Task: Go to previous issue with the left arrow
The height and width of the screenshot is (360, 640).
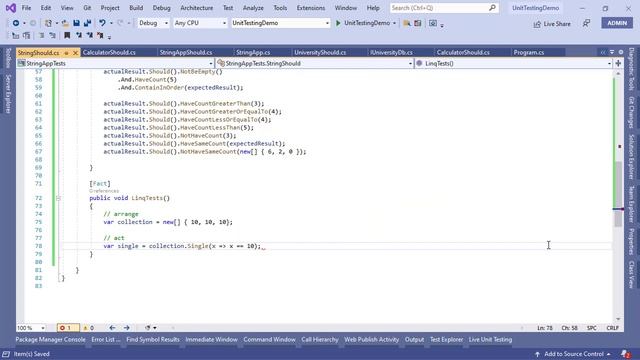Action: tap(112, 328)
